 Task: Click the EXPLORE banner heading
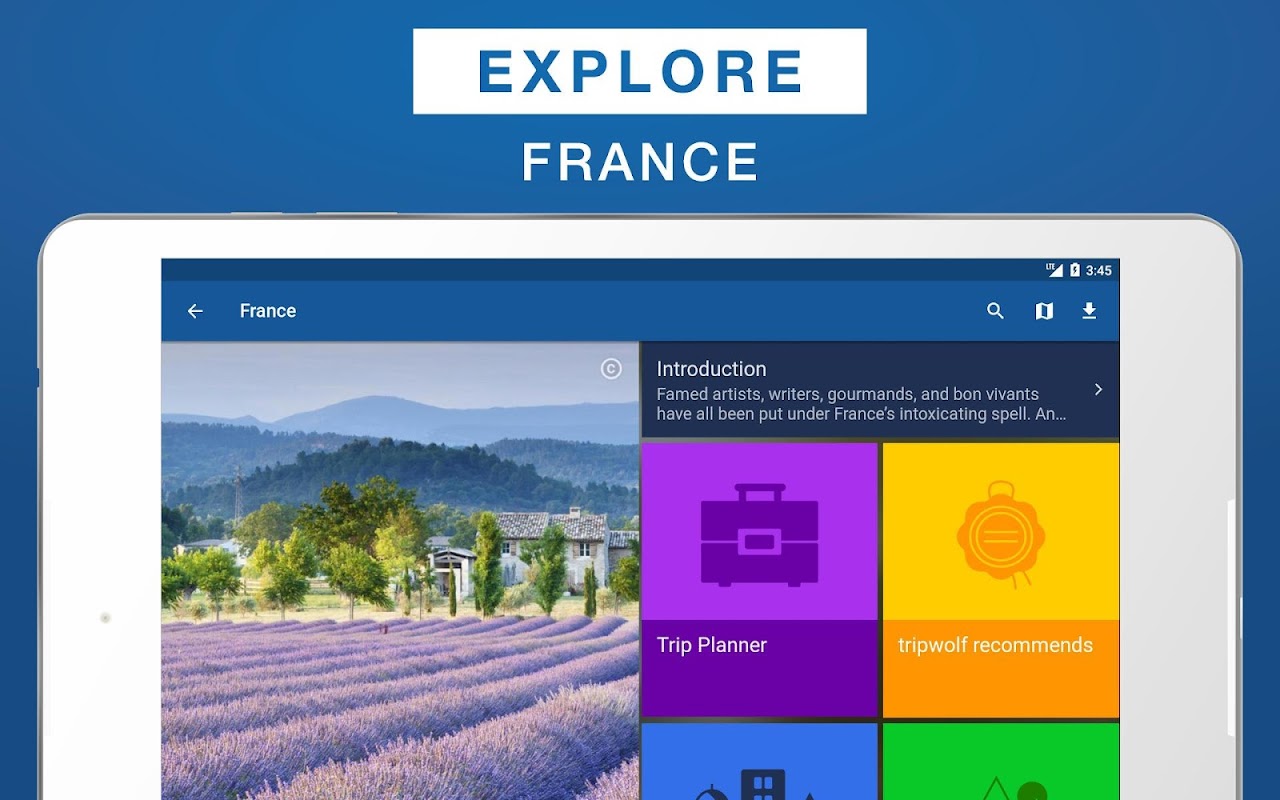click(640, 71)
